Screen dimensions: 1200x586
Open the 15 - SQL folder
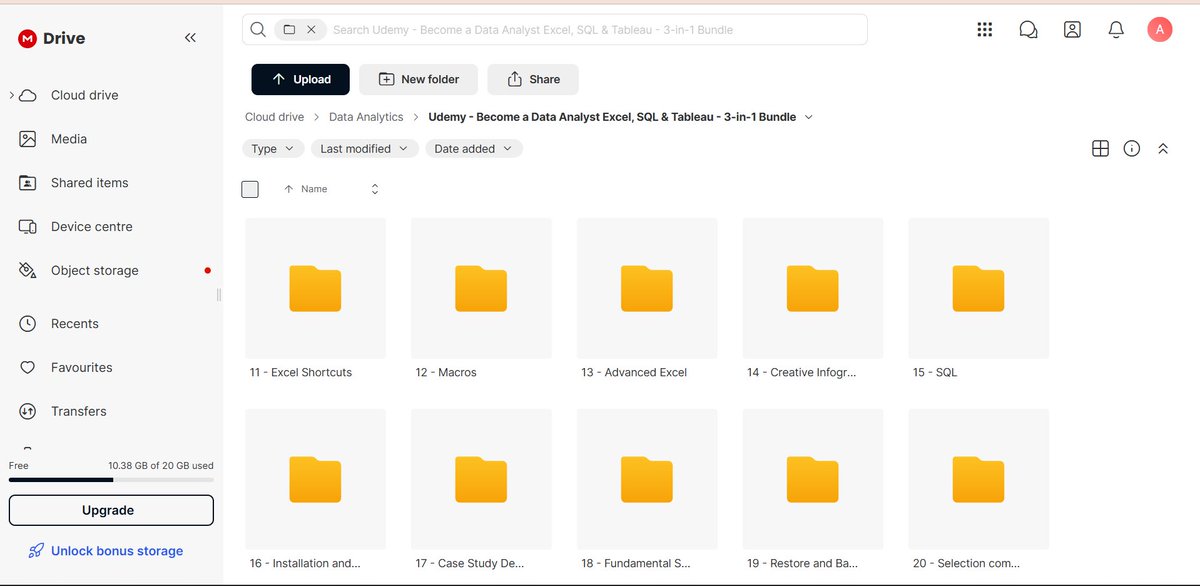(x=979, y=299)
